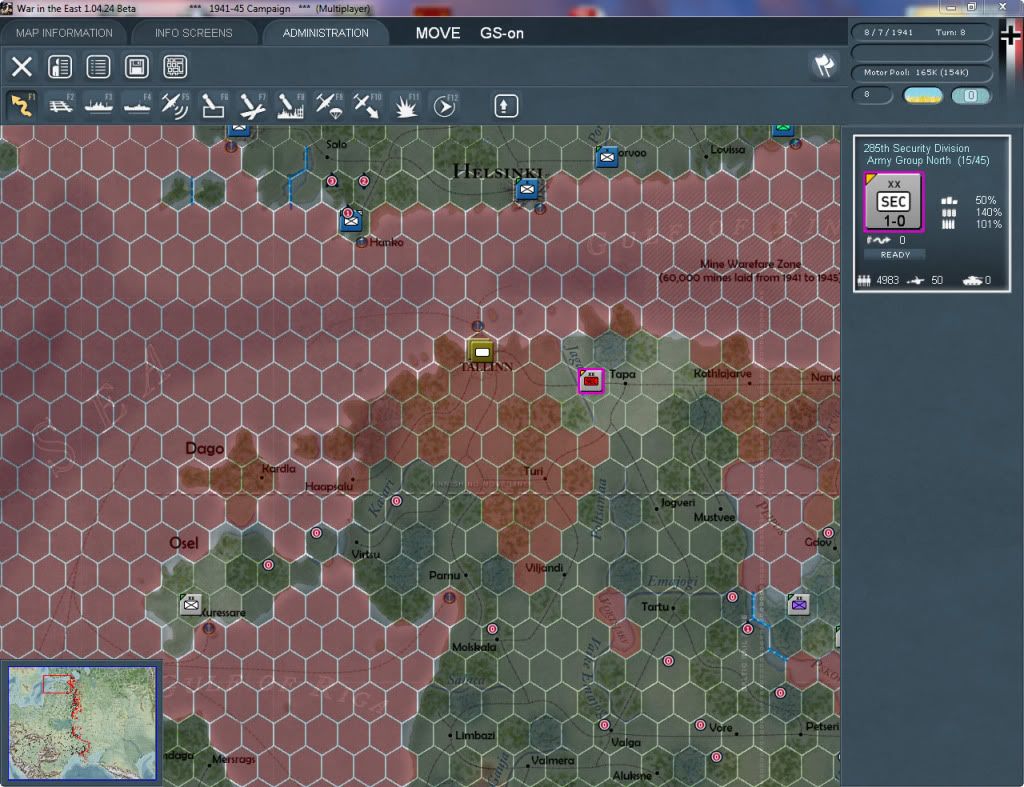Viewport: 1024px width, 787px height.
Task: Click the Osel island label
Action: coord(184,543)
